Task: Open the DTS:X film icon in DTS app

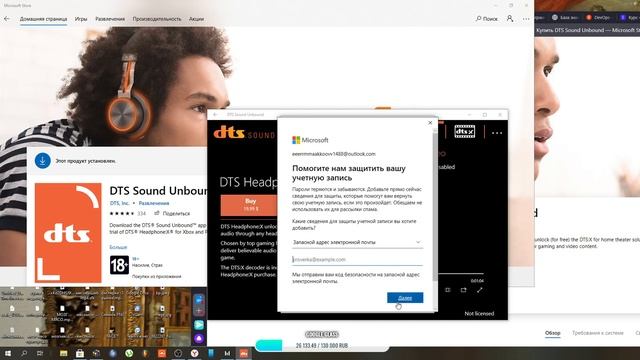Action: tap(464, 132)
